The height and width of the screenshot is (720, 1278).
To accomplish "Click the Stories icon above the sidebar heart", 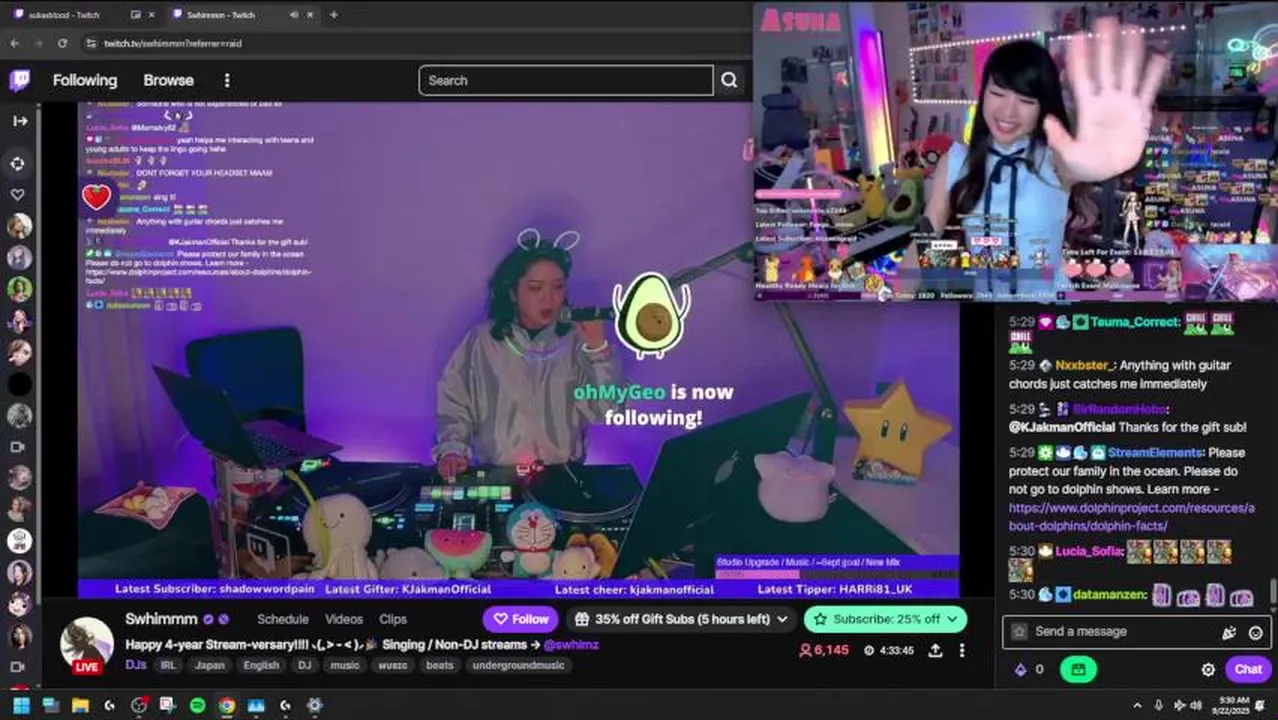I will [x=18, y=163].
